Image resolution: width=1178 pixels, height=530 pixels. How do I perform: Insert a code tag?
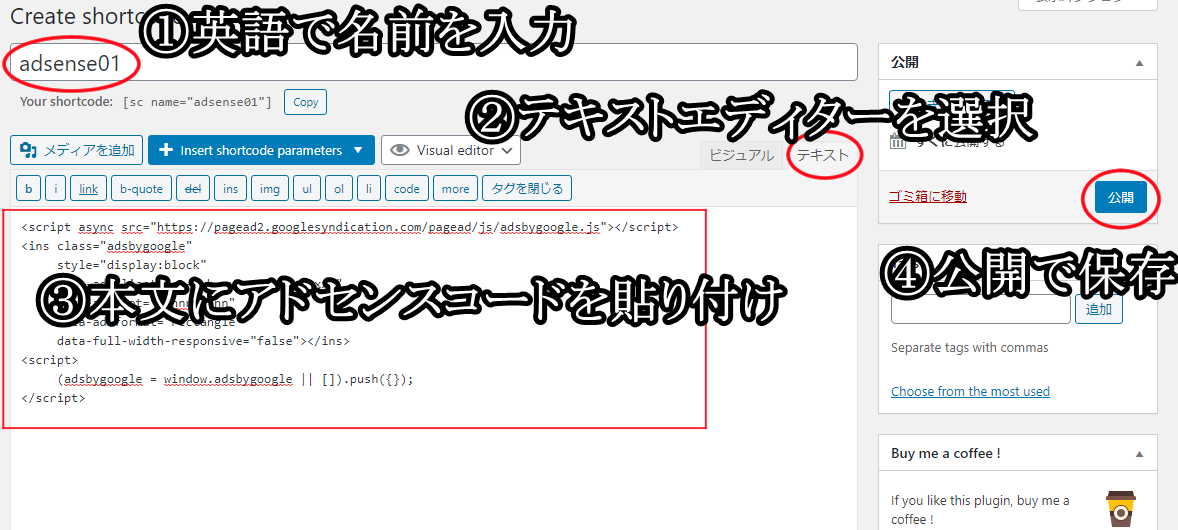click(406, 189)
